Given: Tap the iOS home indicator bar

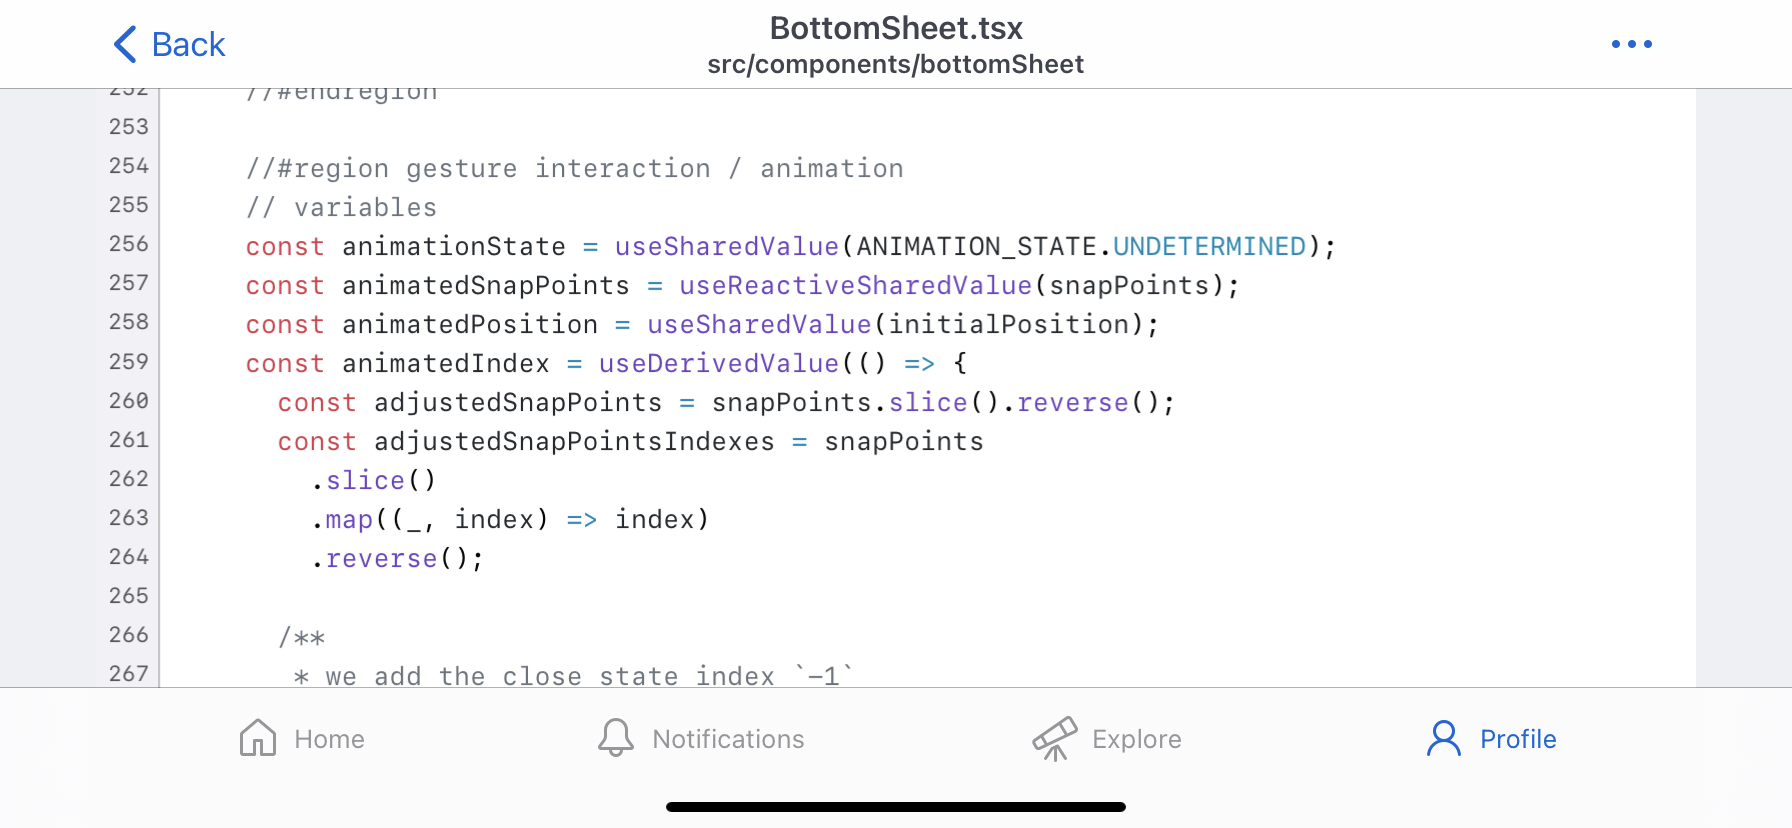Looking at the screenshot, I should (896, 807).
